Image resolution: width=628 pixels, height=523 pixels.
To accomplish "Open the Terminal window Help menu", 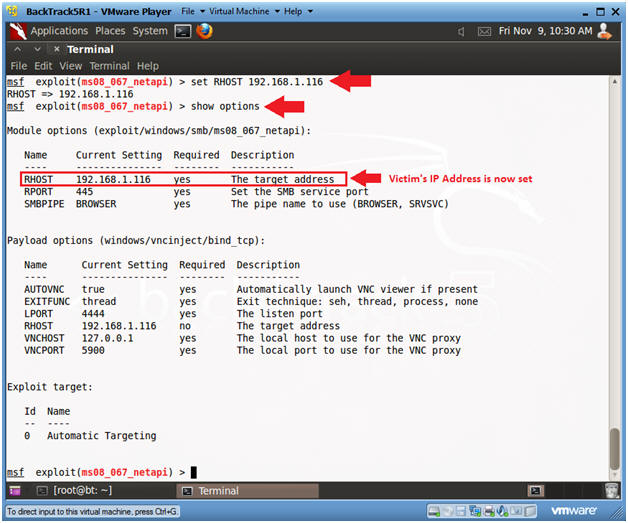I will 148,66.
